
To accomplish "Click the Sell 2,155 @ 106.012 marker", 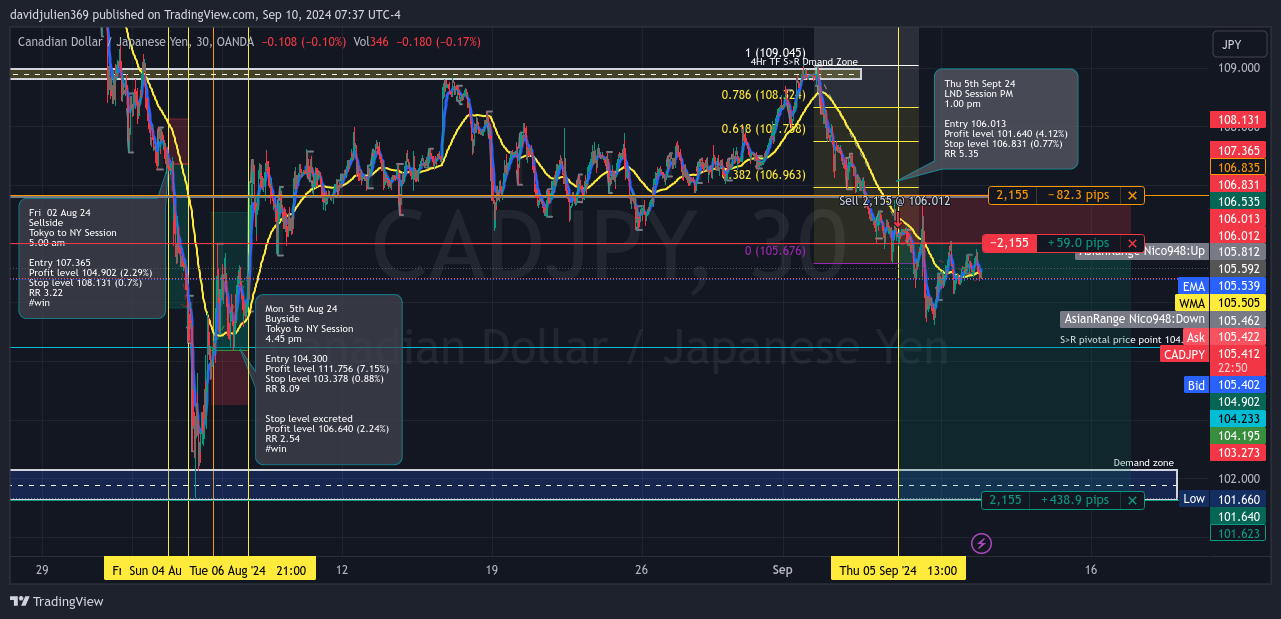I will [x=894, y=201].
